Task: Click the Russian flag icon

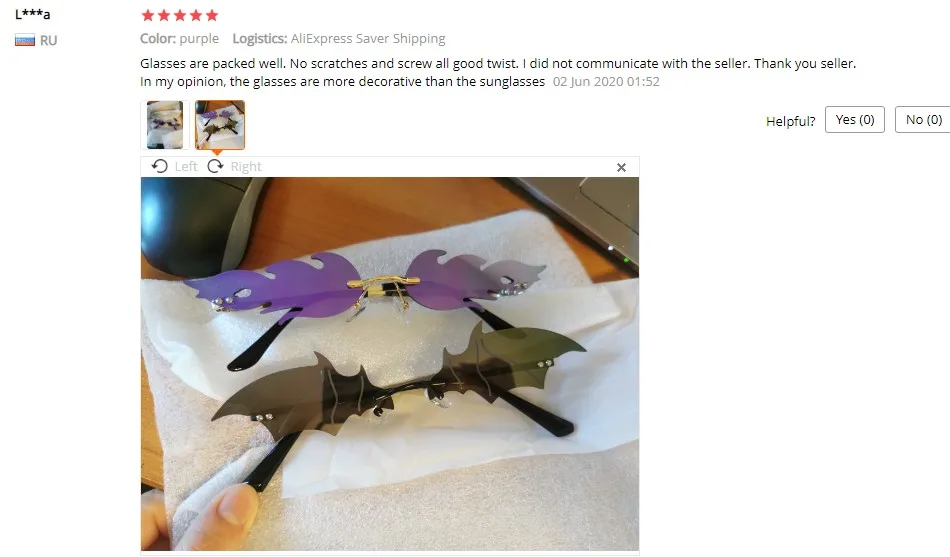Action: pos(25,41)
